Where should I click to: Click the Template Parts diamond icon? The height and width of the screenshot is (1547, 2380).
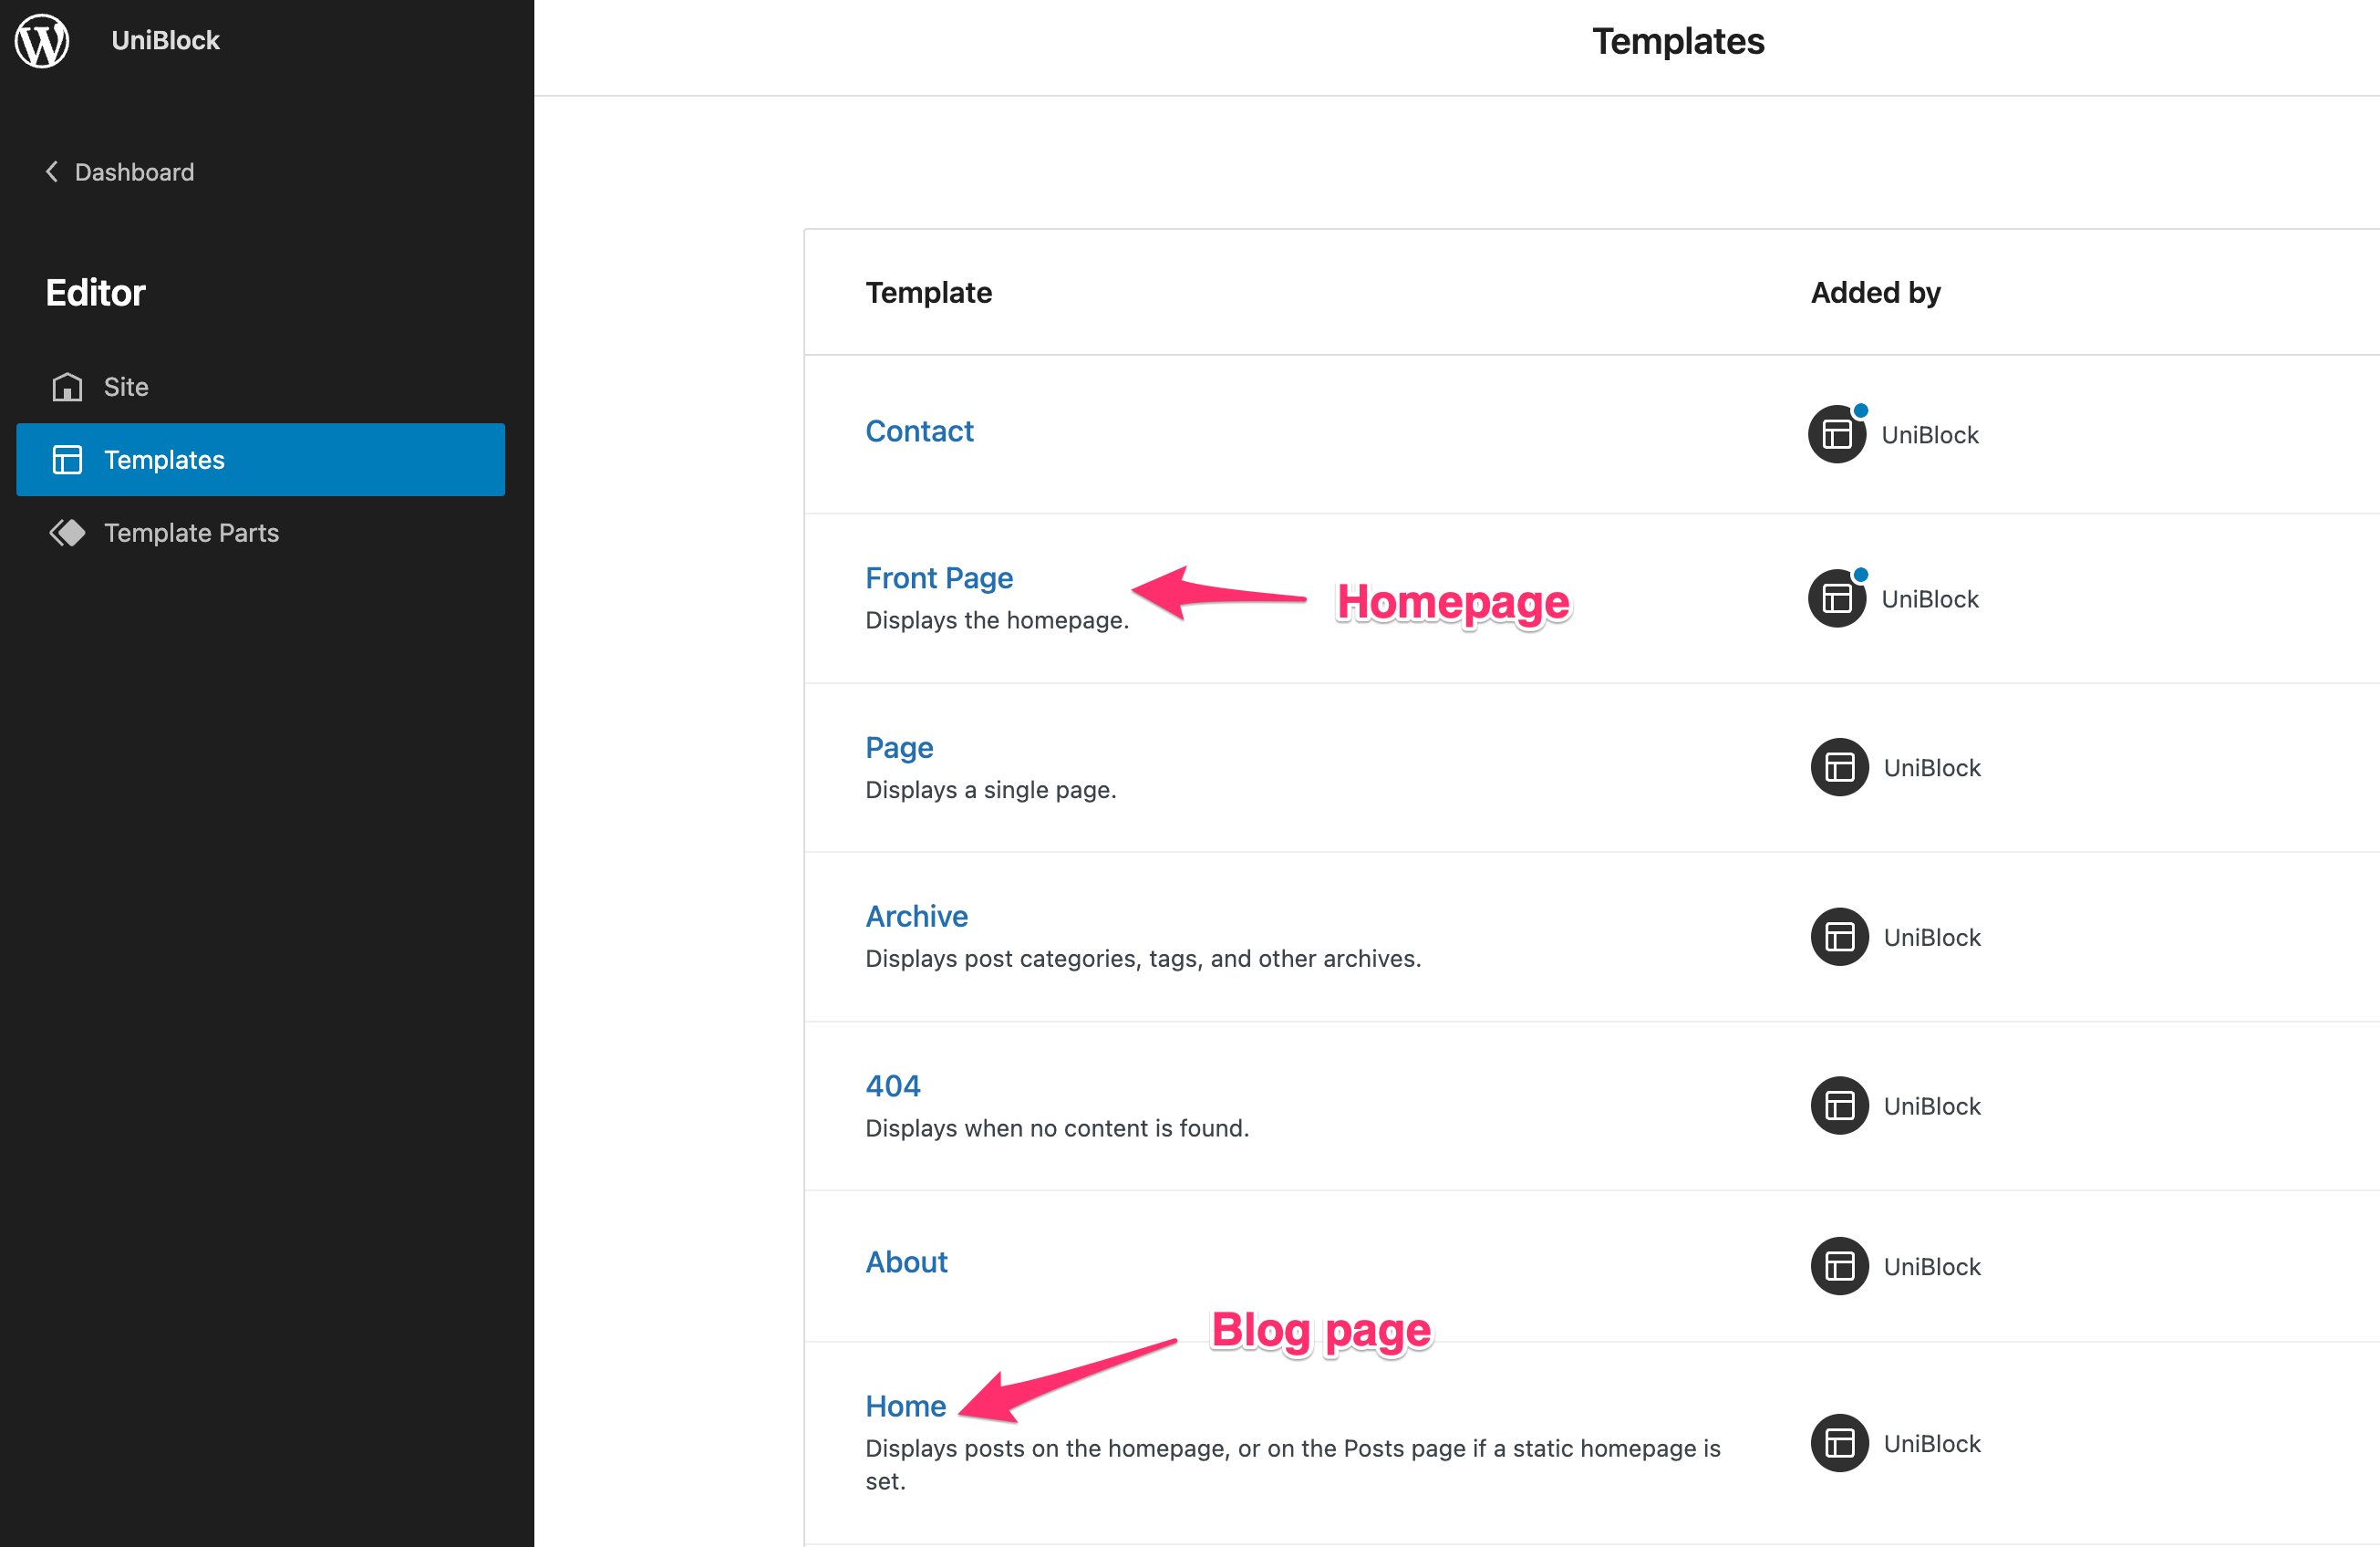click(x=67, y=533)
